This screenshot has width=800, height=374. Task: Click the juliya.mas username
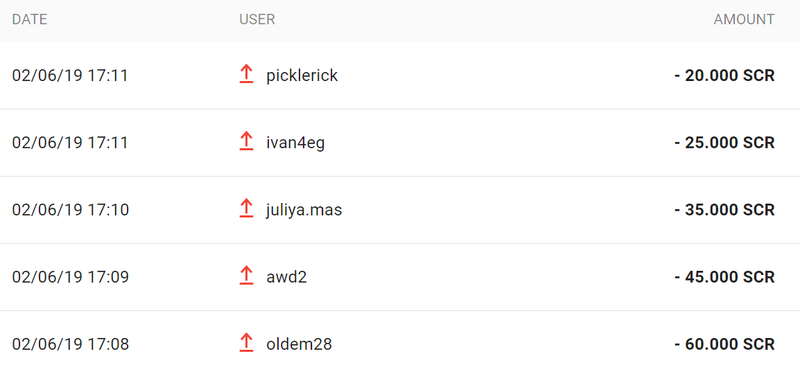click(304, 210)
